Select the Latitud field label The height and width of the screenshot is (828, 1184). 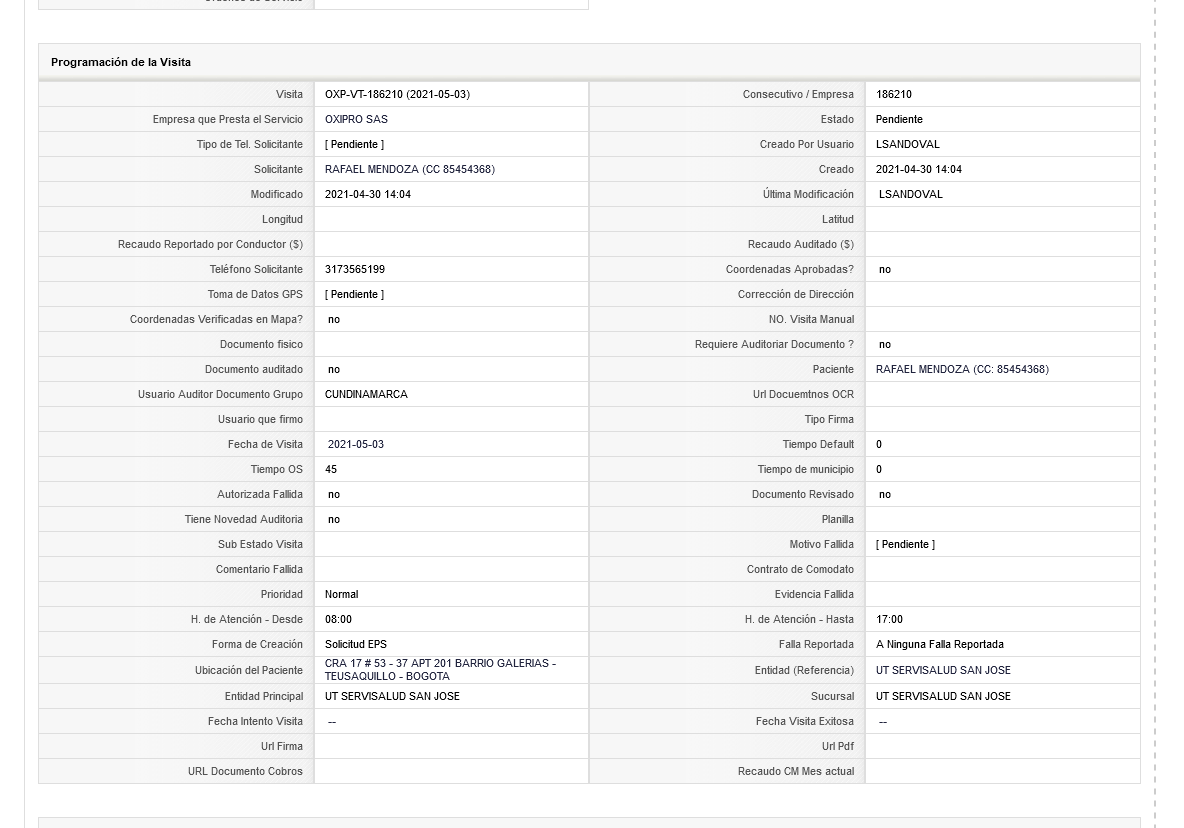(x=837, y=219)
